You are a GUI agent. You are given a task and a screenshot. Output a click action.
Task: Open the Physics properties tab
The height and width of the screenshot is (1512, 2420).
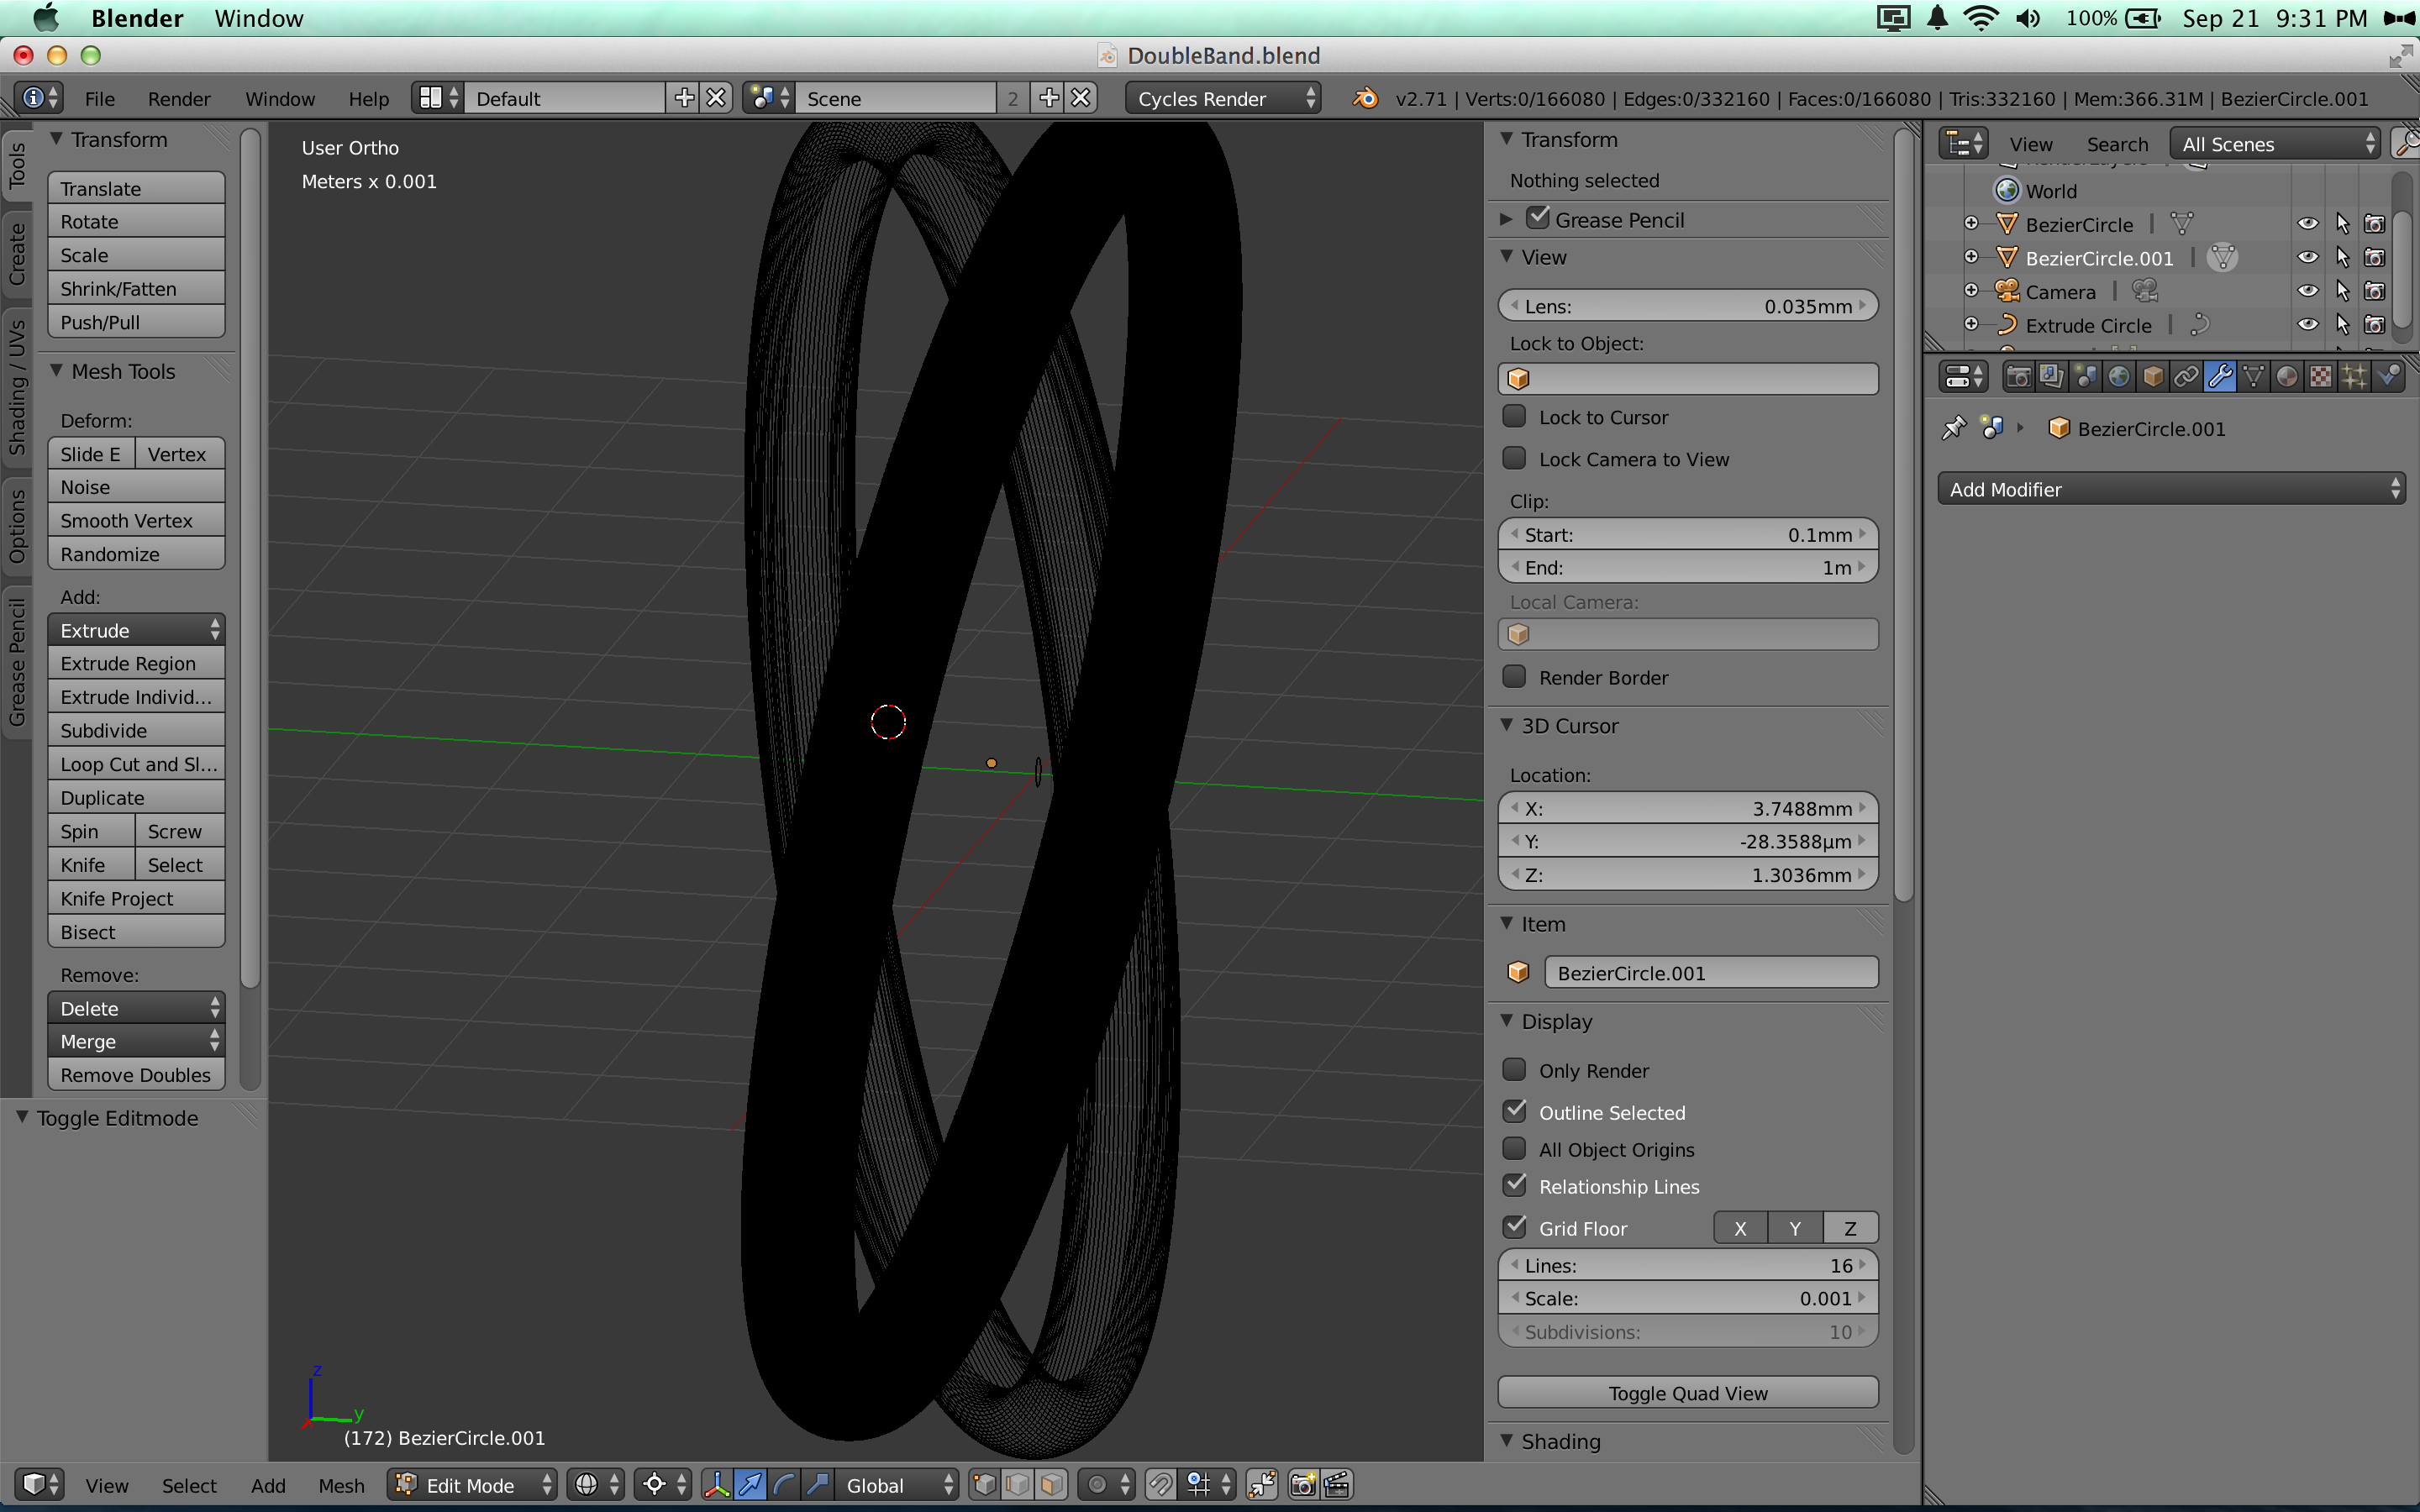[x=2388, y=376]
